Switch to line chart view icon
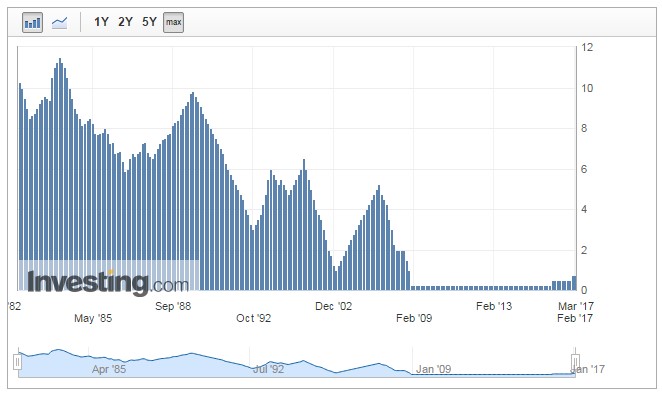Viewport: 662px width, 395px height. [x=60, y=22]
